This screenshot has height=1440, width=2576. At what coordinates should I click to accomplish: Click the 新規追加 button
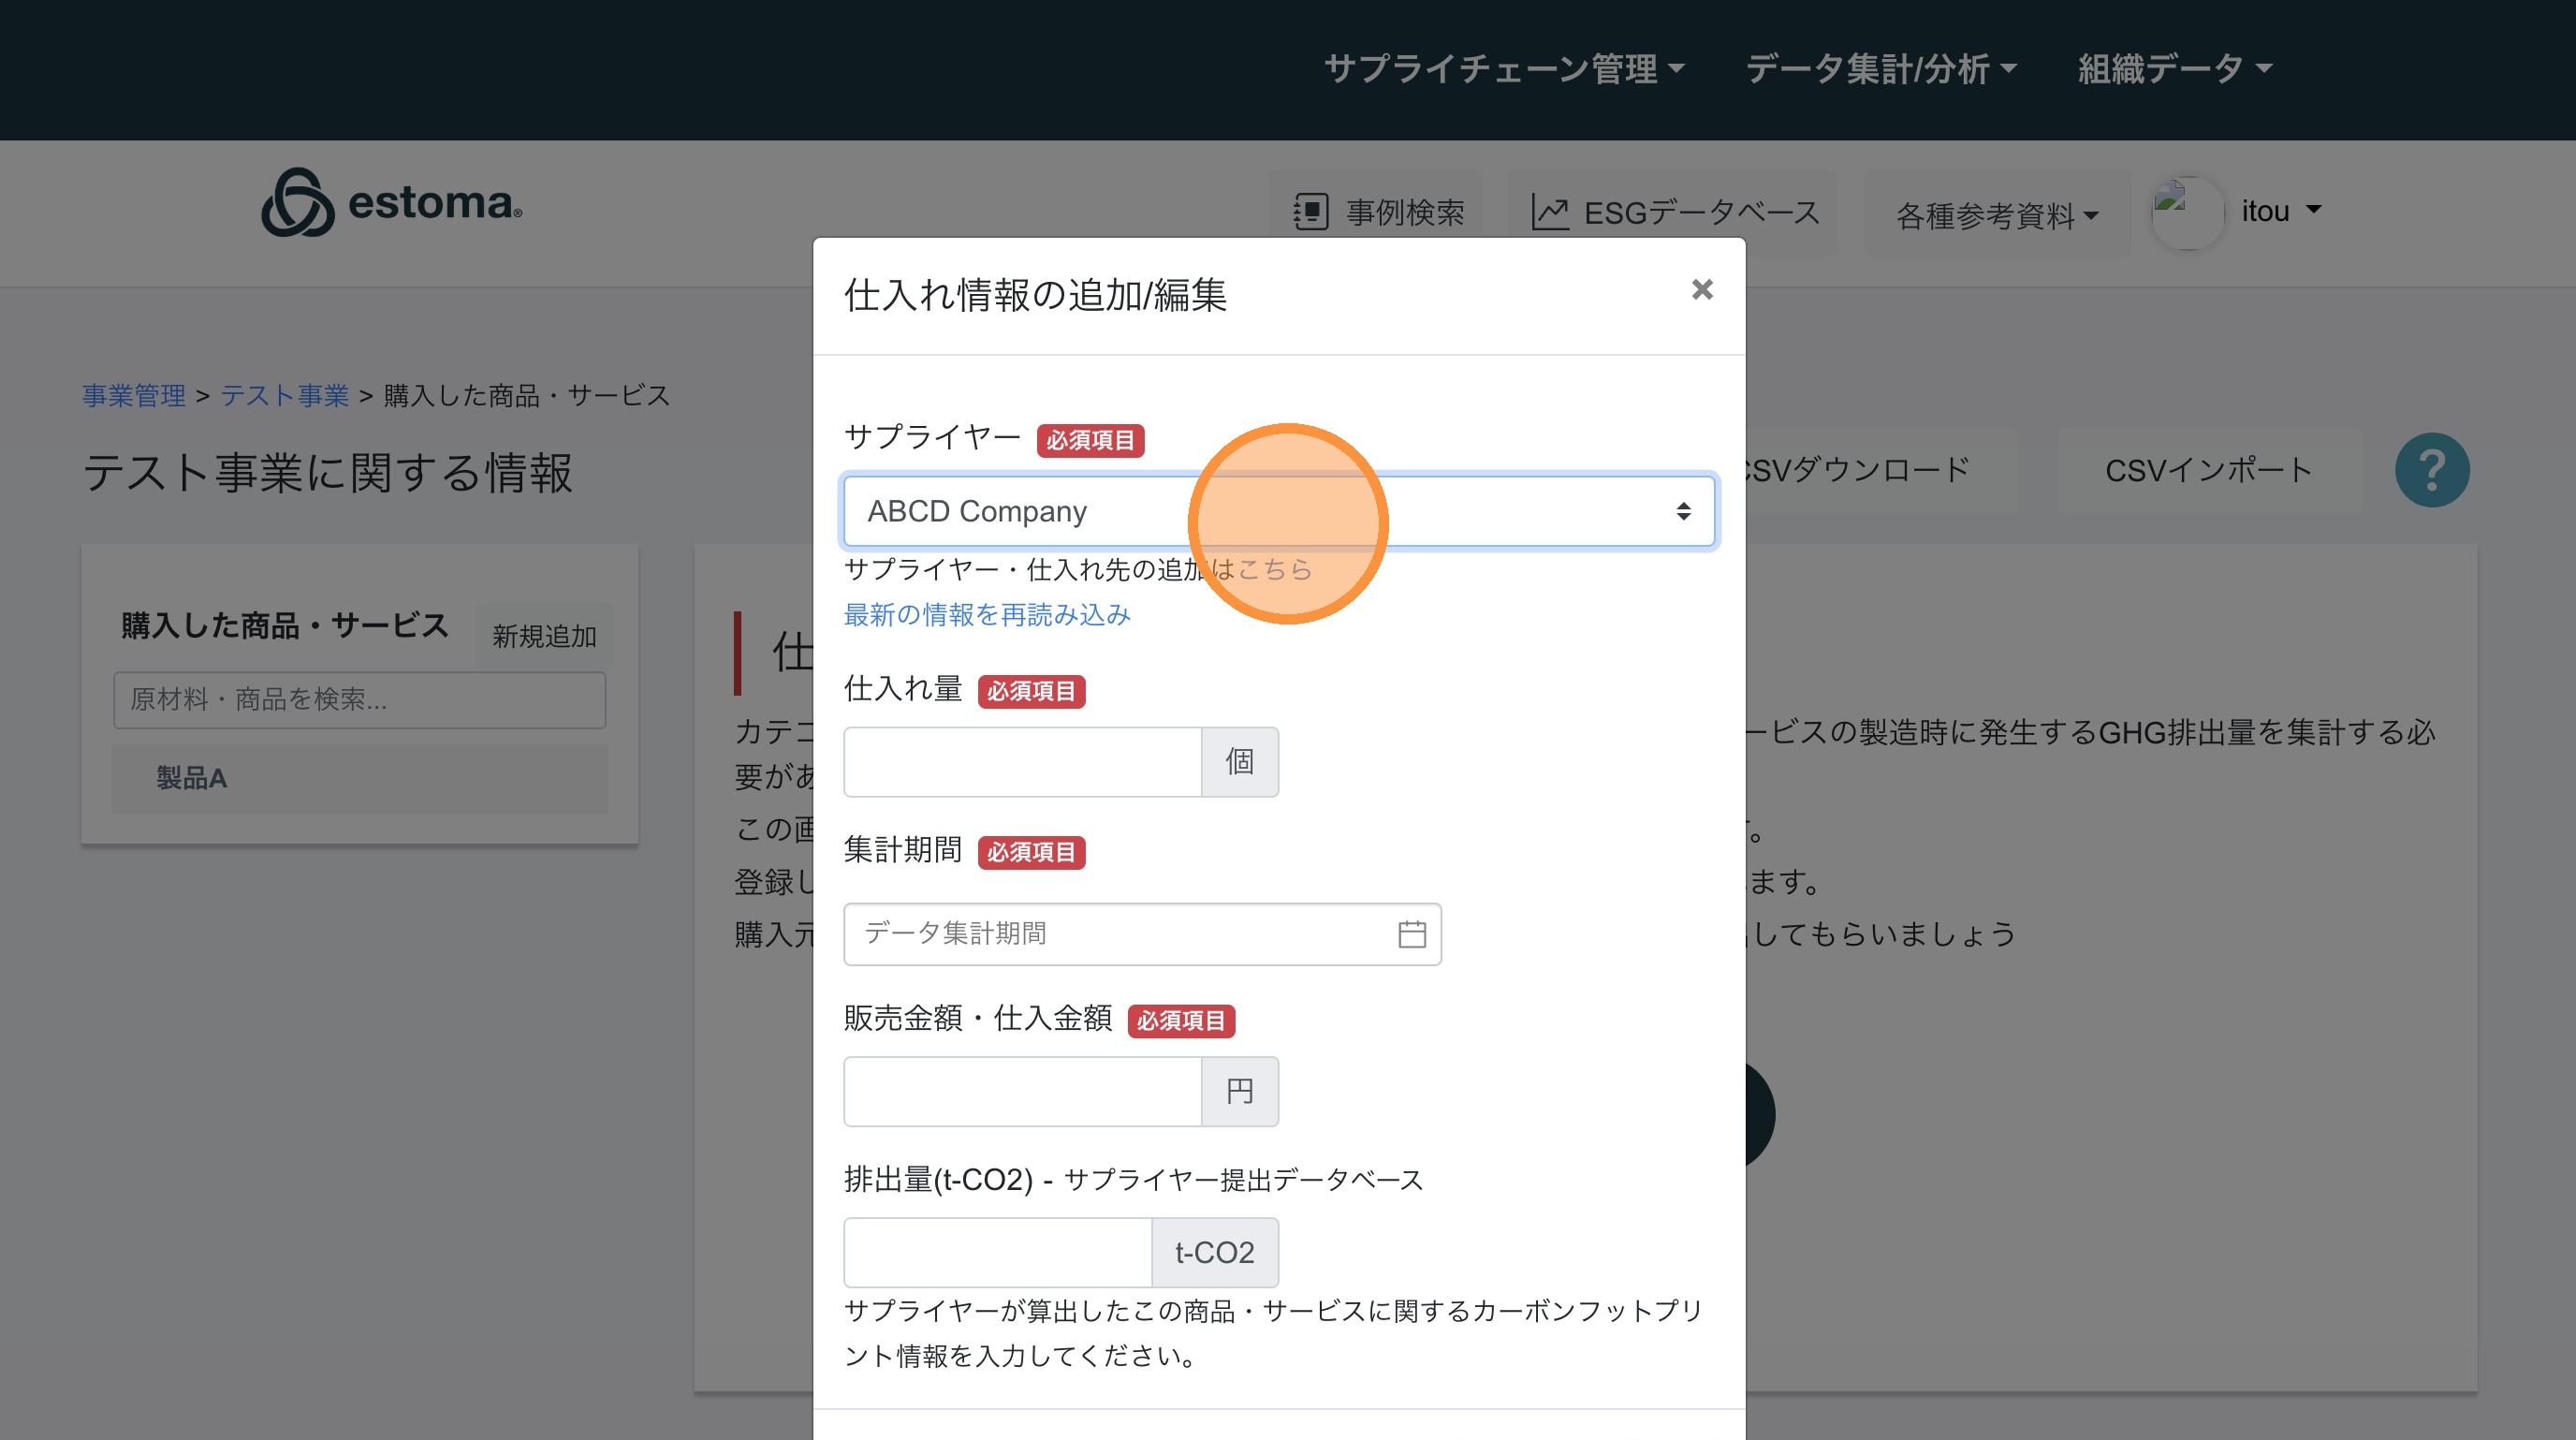point(544,636)
